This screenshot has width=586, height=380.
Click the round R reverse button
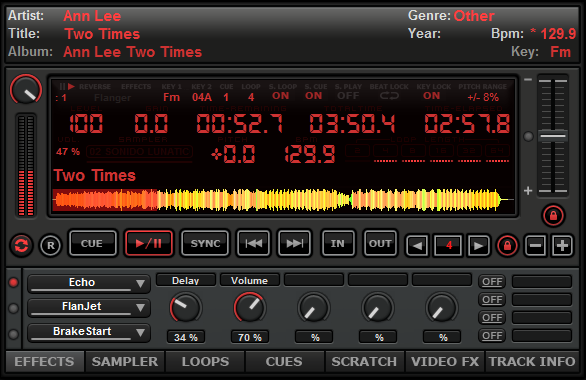tap(50, 245)
